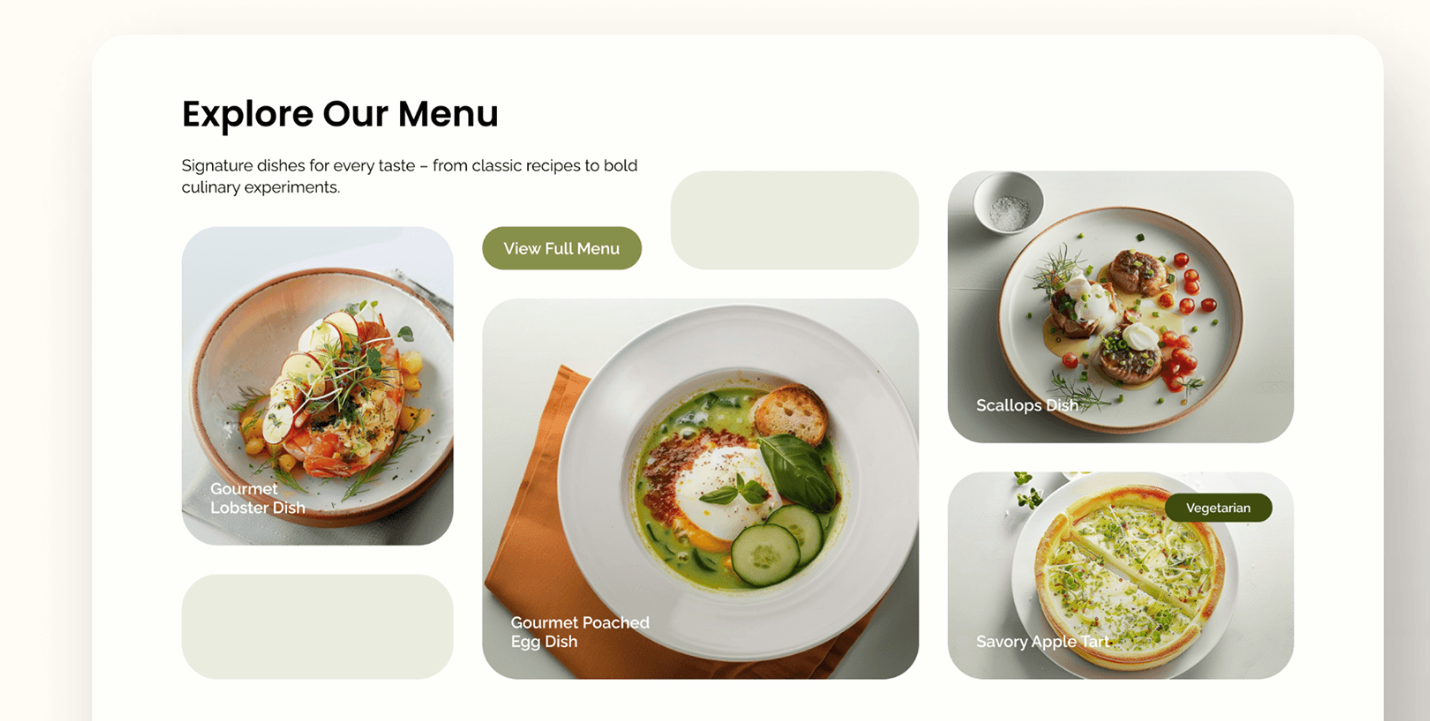Click the Signature dishes subtitle text
This screenshot has height=721, width=1430.
click(409, 176)
